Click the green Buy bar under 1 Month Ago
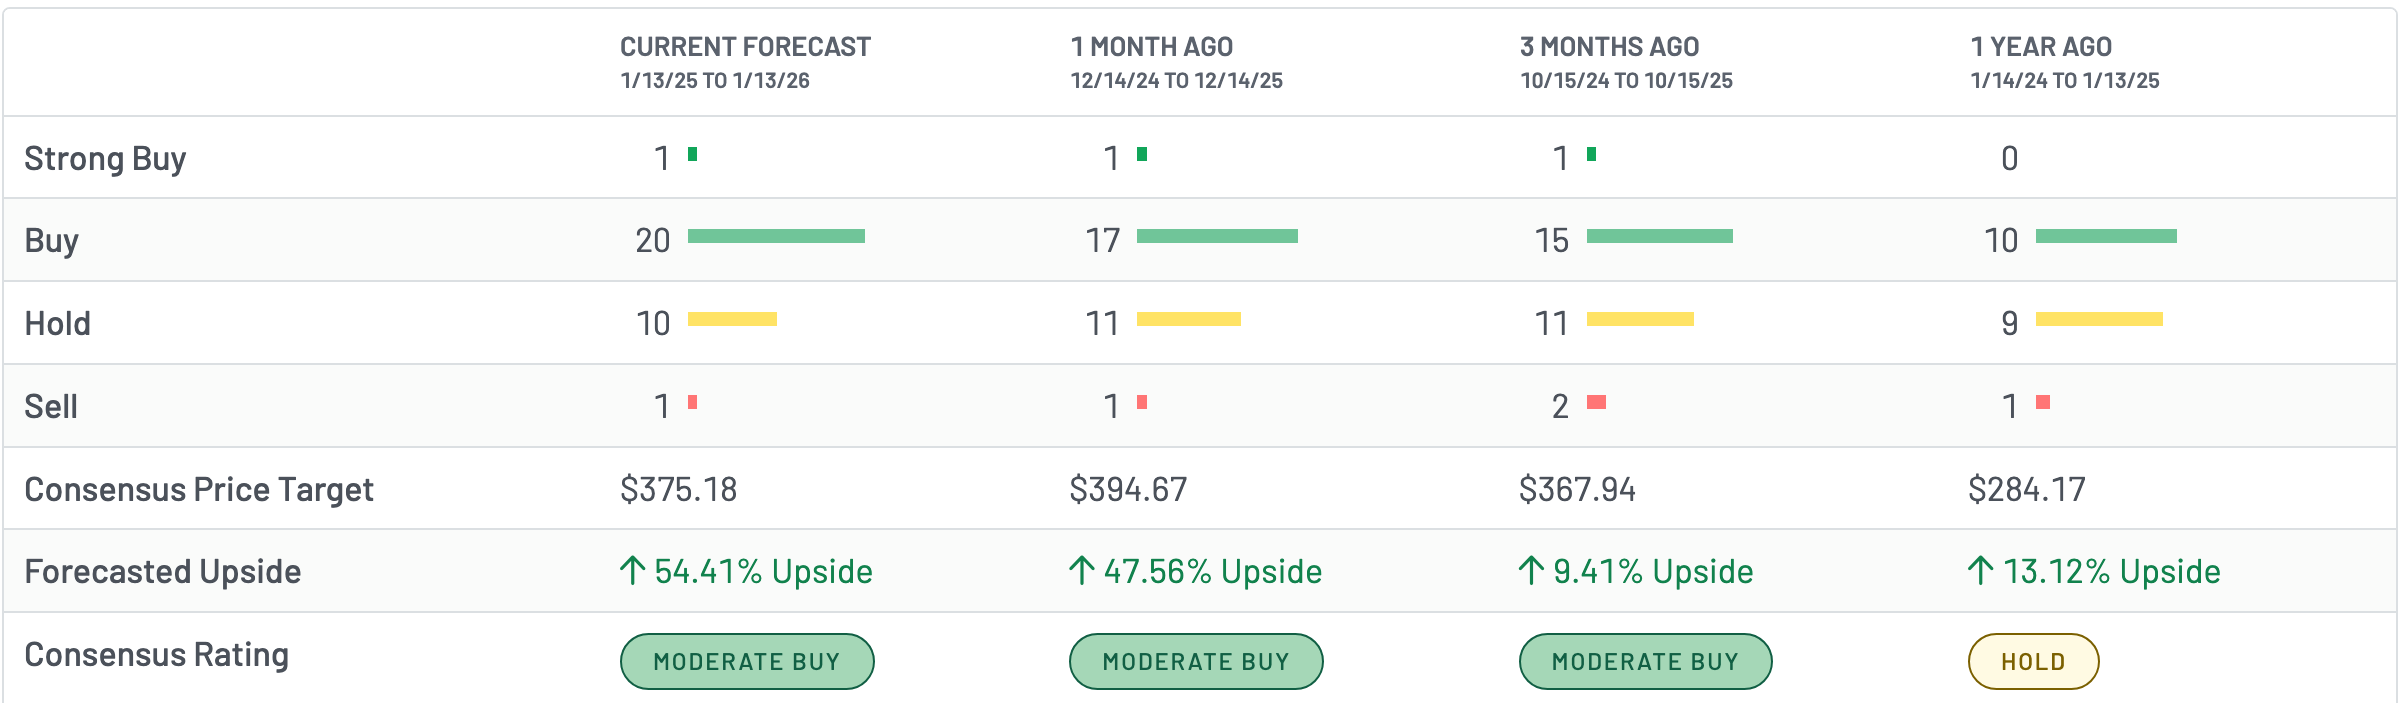Viewport: 2401px width, 703px height. pyautogui.click(x=1217, y=236)
